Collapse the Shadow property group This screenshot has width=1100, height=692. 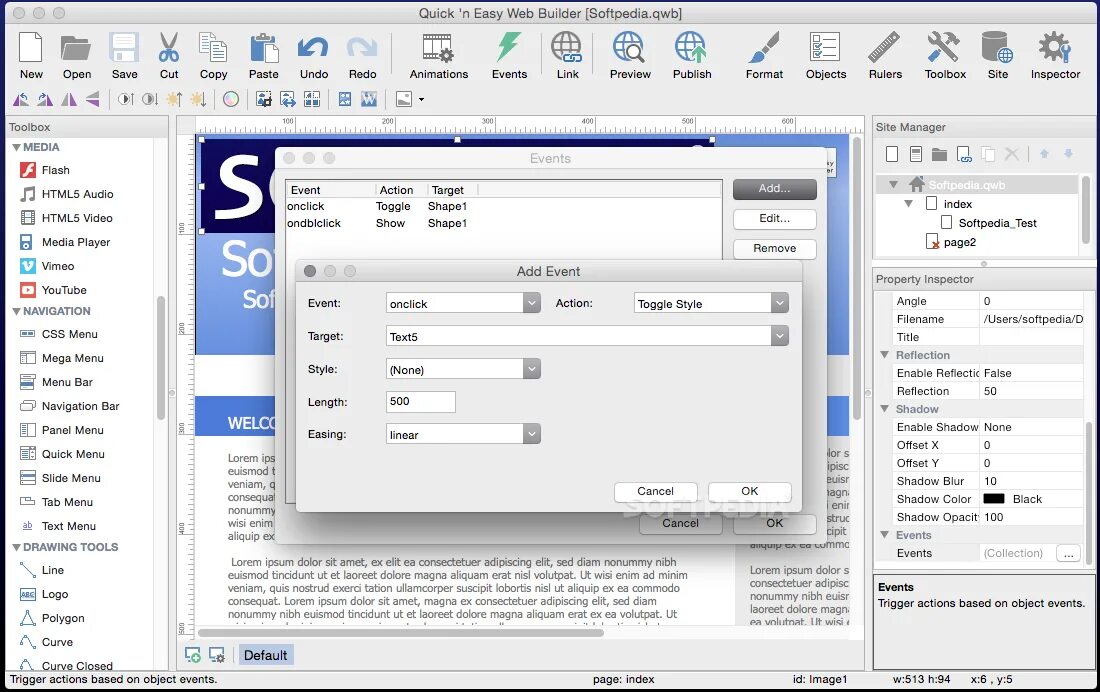[885, 408]
